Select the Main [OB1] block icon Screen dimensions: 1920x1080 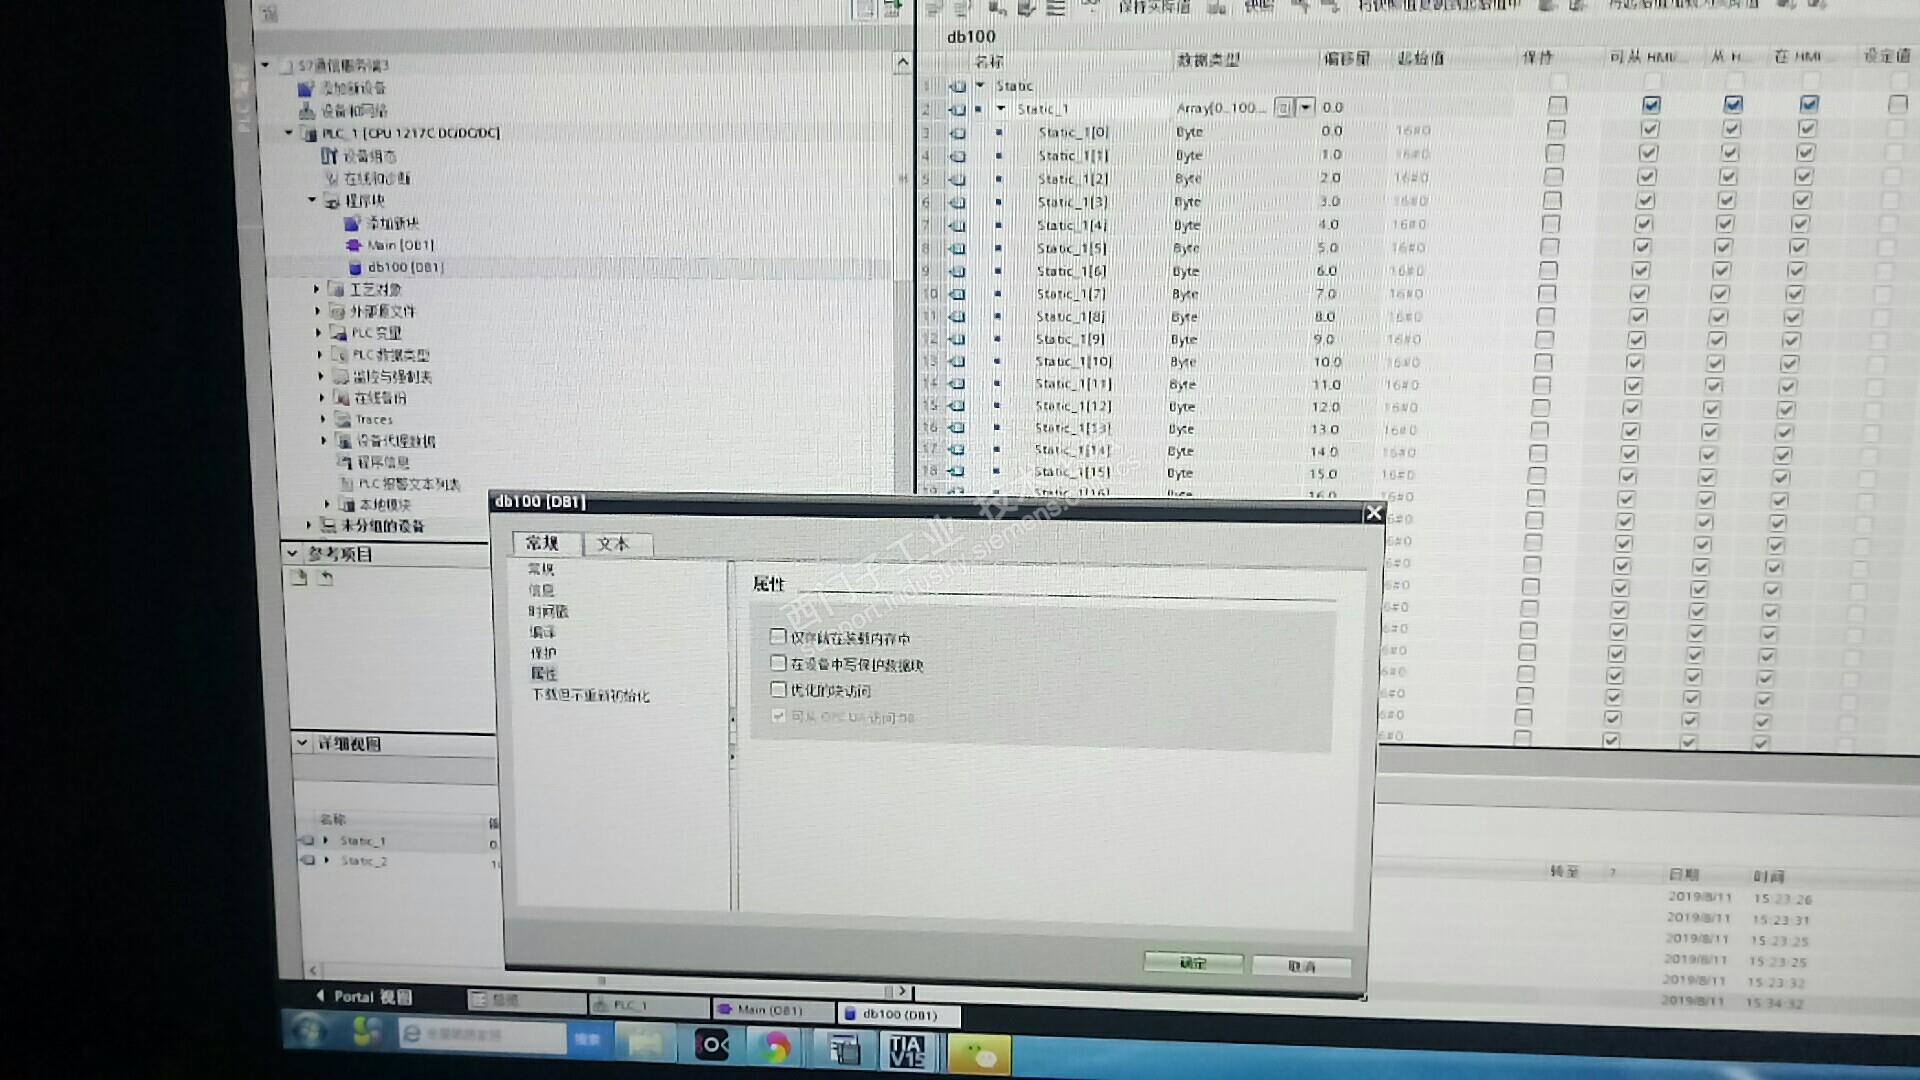(352, 245)
